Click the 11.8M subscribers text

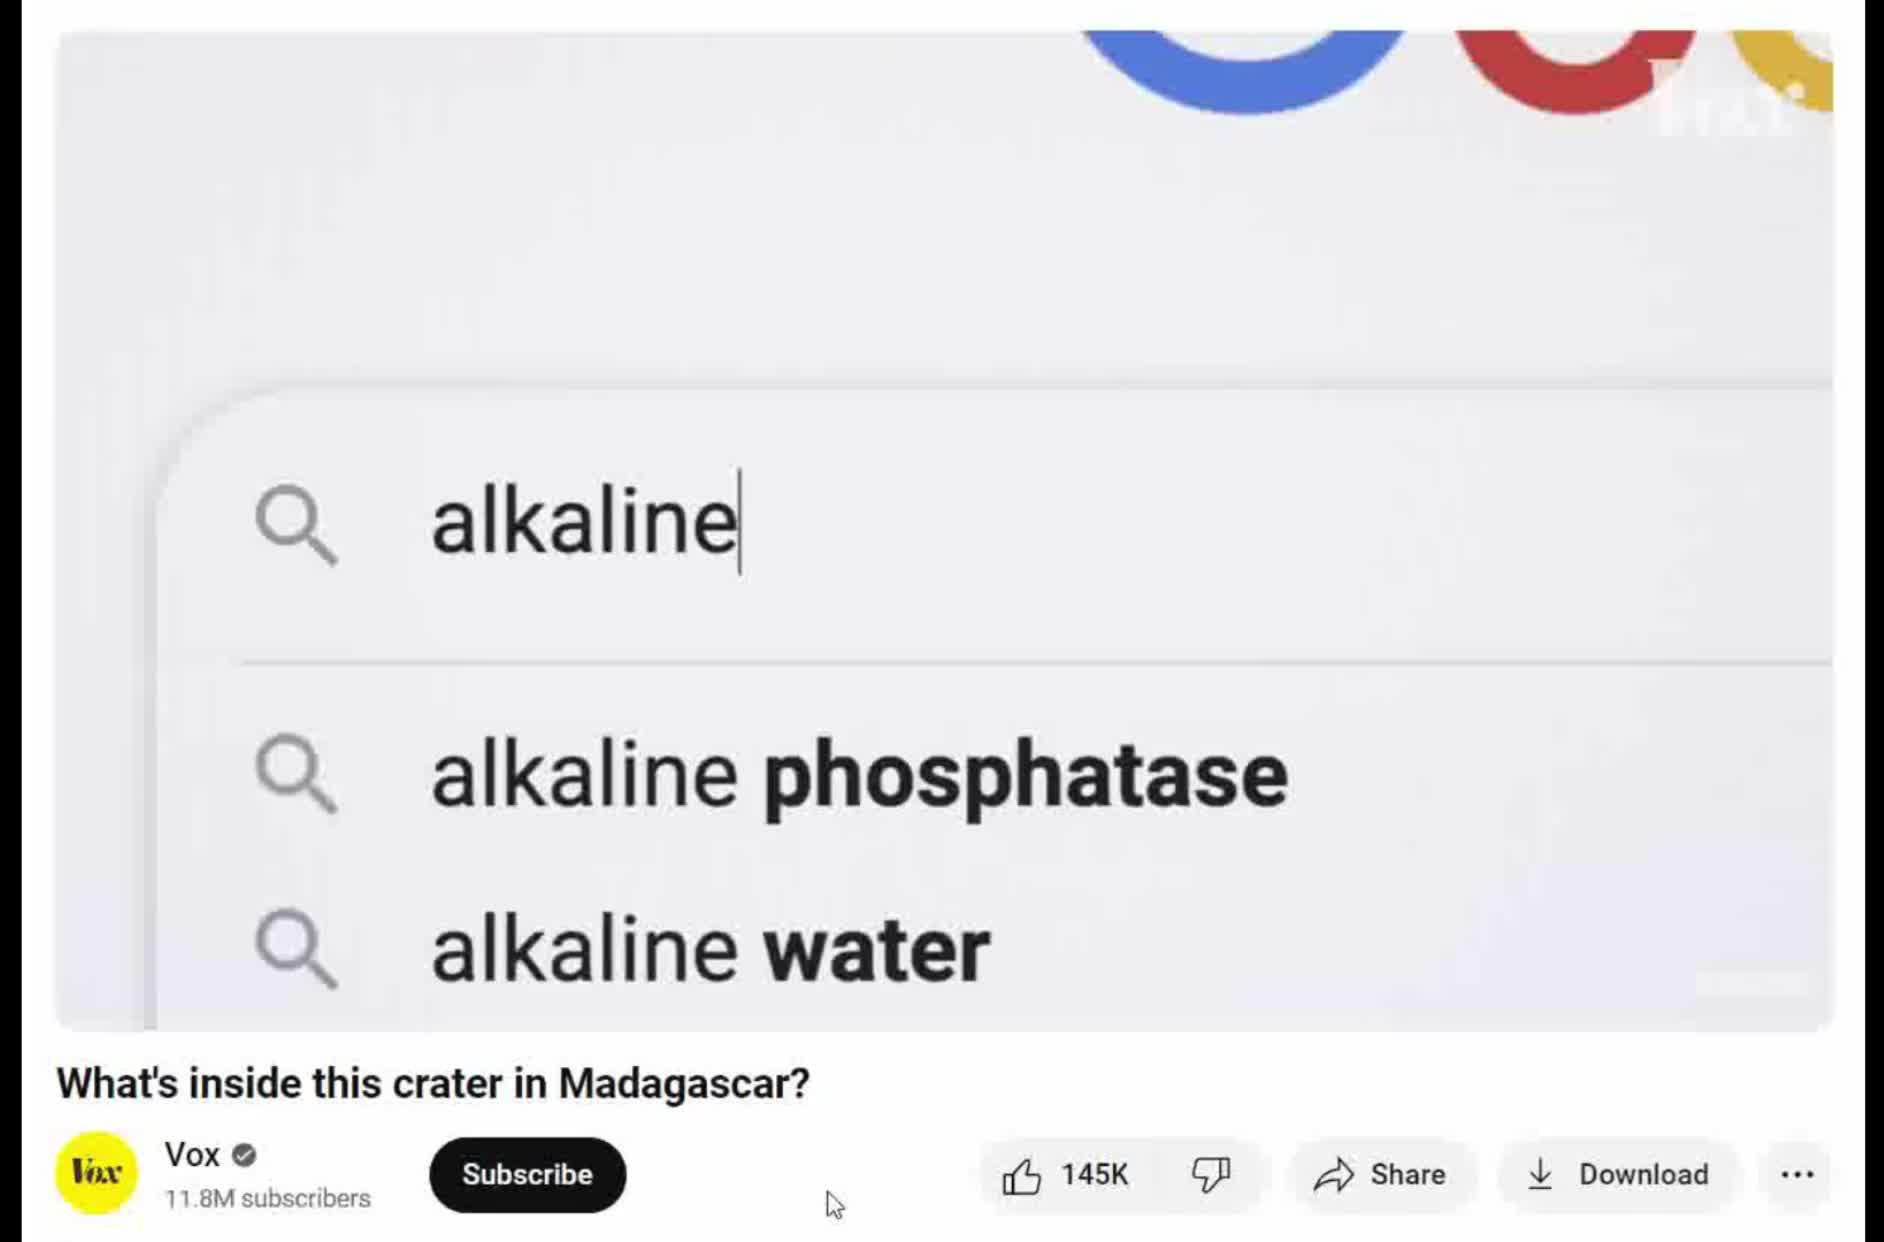(x=267, y=1198)
